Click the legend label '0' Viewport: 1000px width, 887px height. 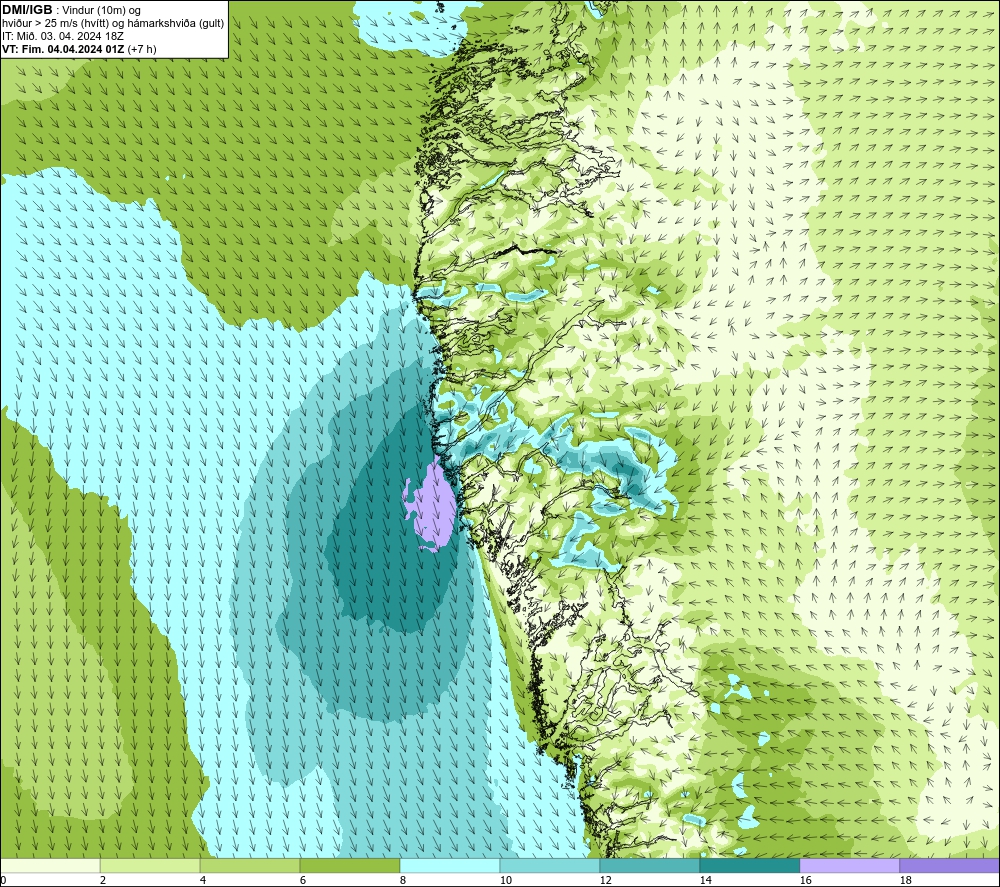coord(3,880)
